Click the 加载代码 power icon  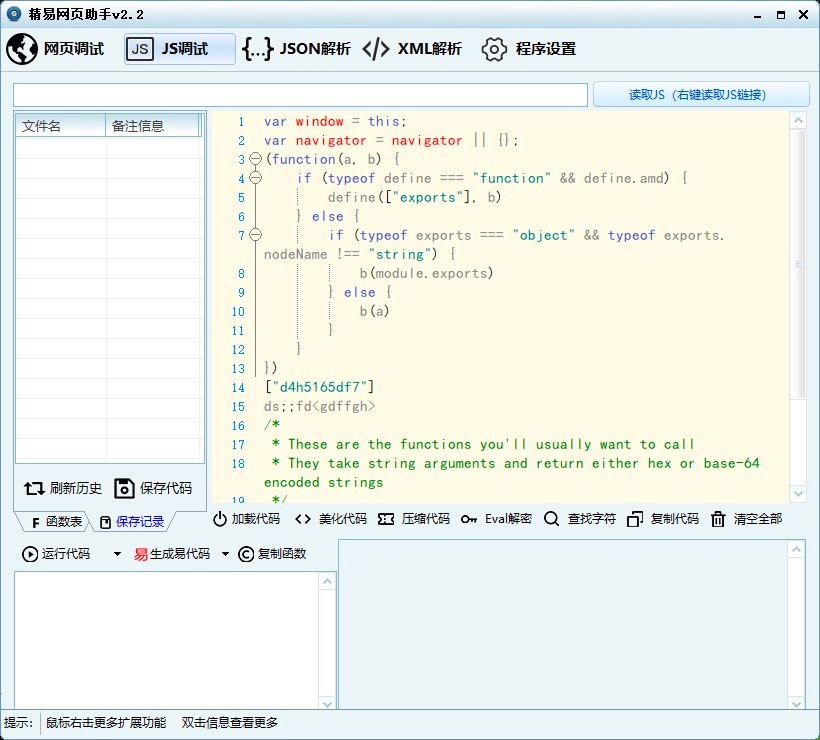coord(220,519)
